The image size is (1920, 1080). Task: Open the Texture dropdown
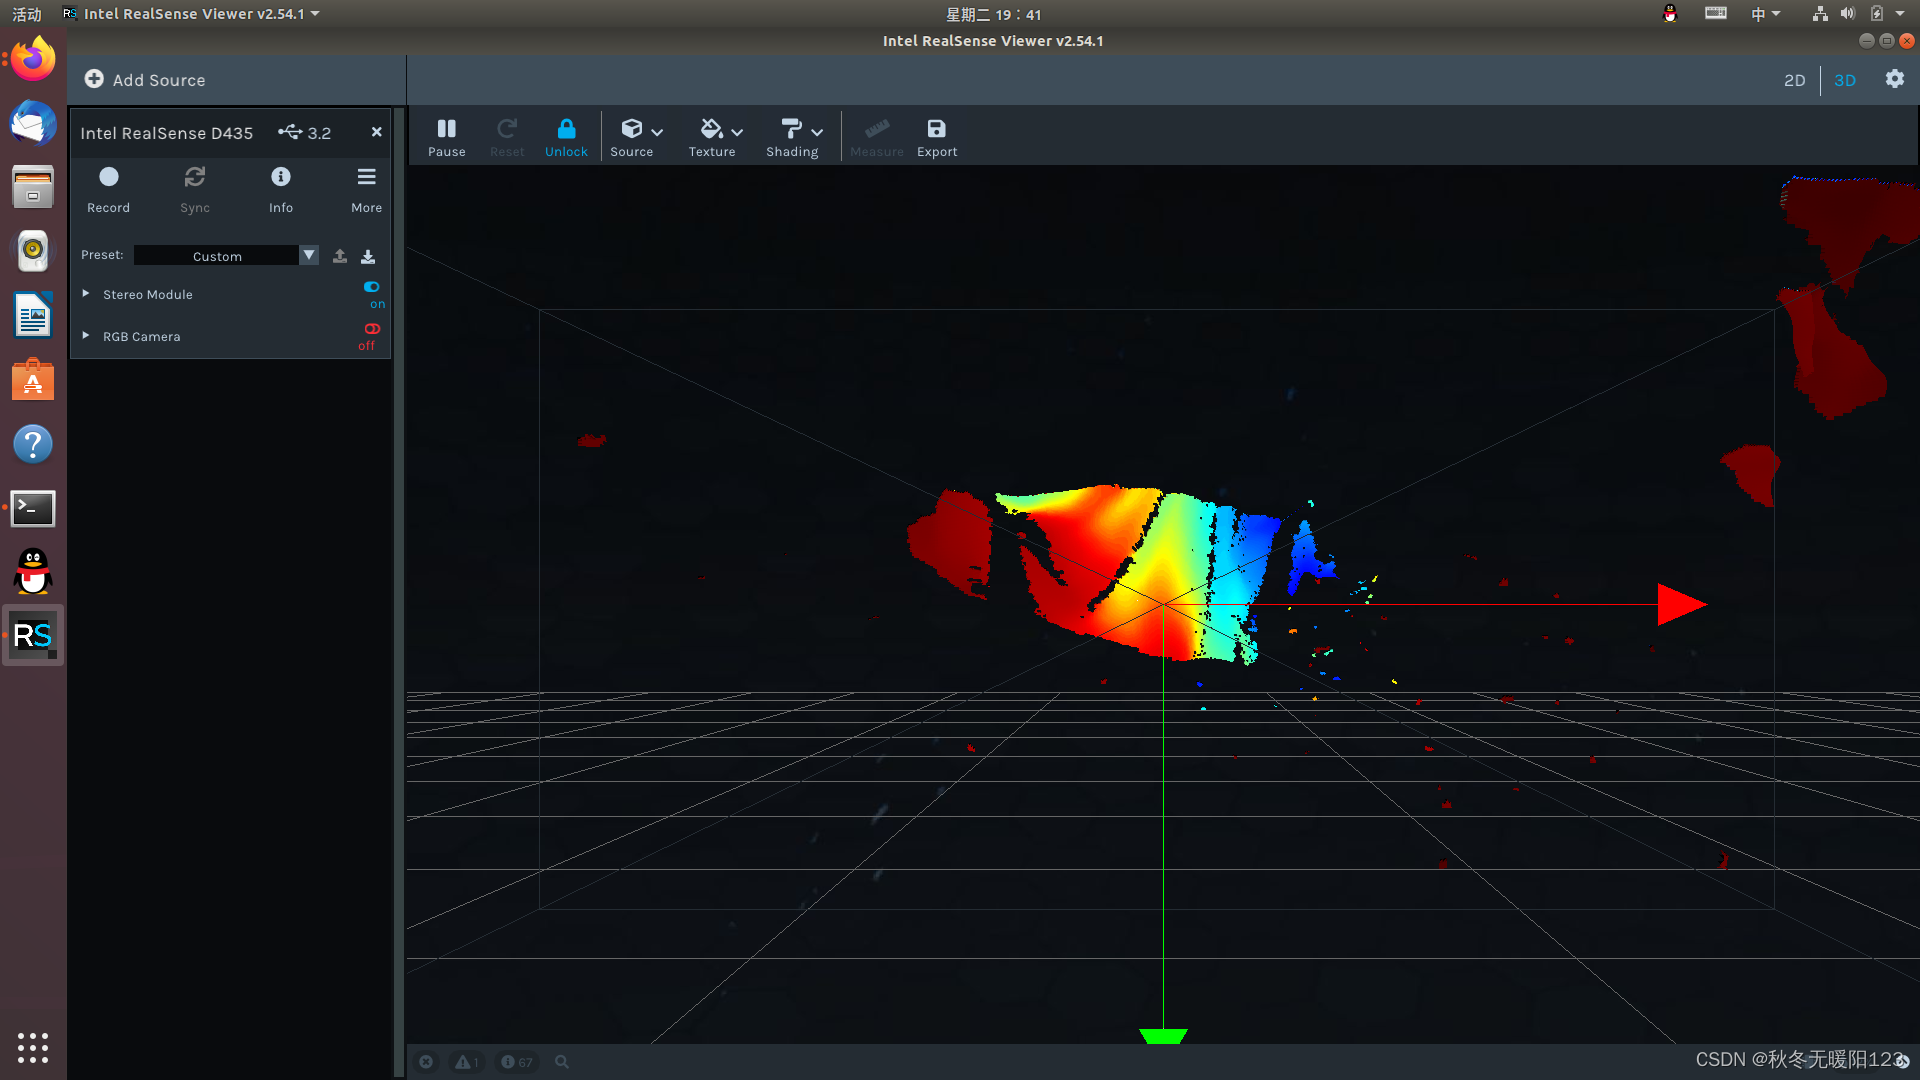[x=714, y=137]
